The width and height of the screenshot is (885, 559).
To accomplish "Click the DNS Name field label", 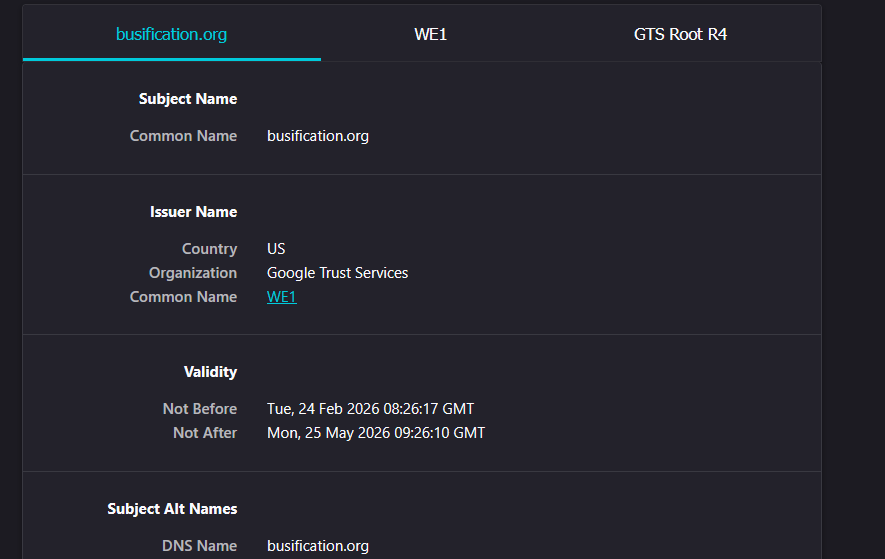I will (x=199, y=546).
